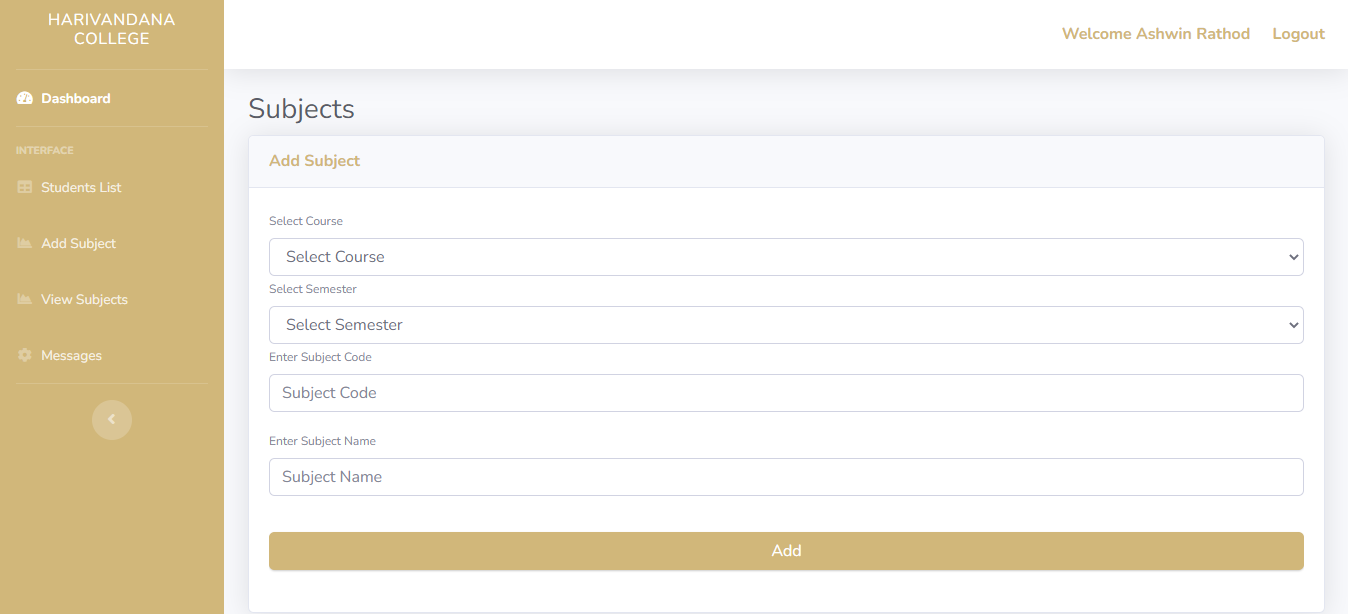Open View Subjects from the sidebar
The width and height of the screenshot is (1348, 614).
pos(85,298)
